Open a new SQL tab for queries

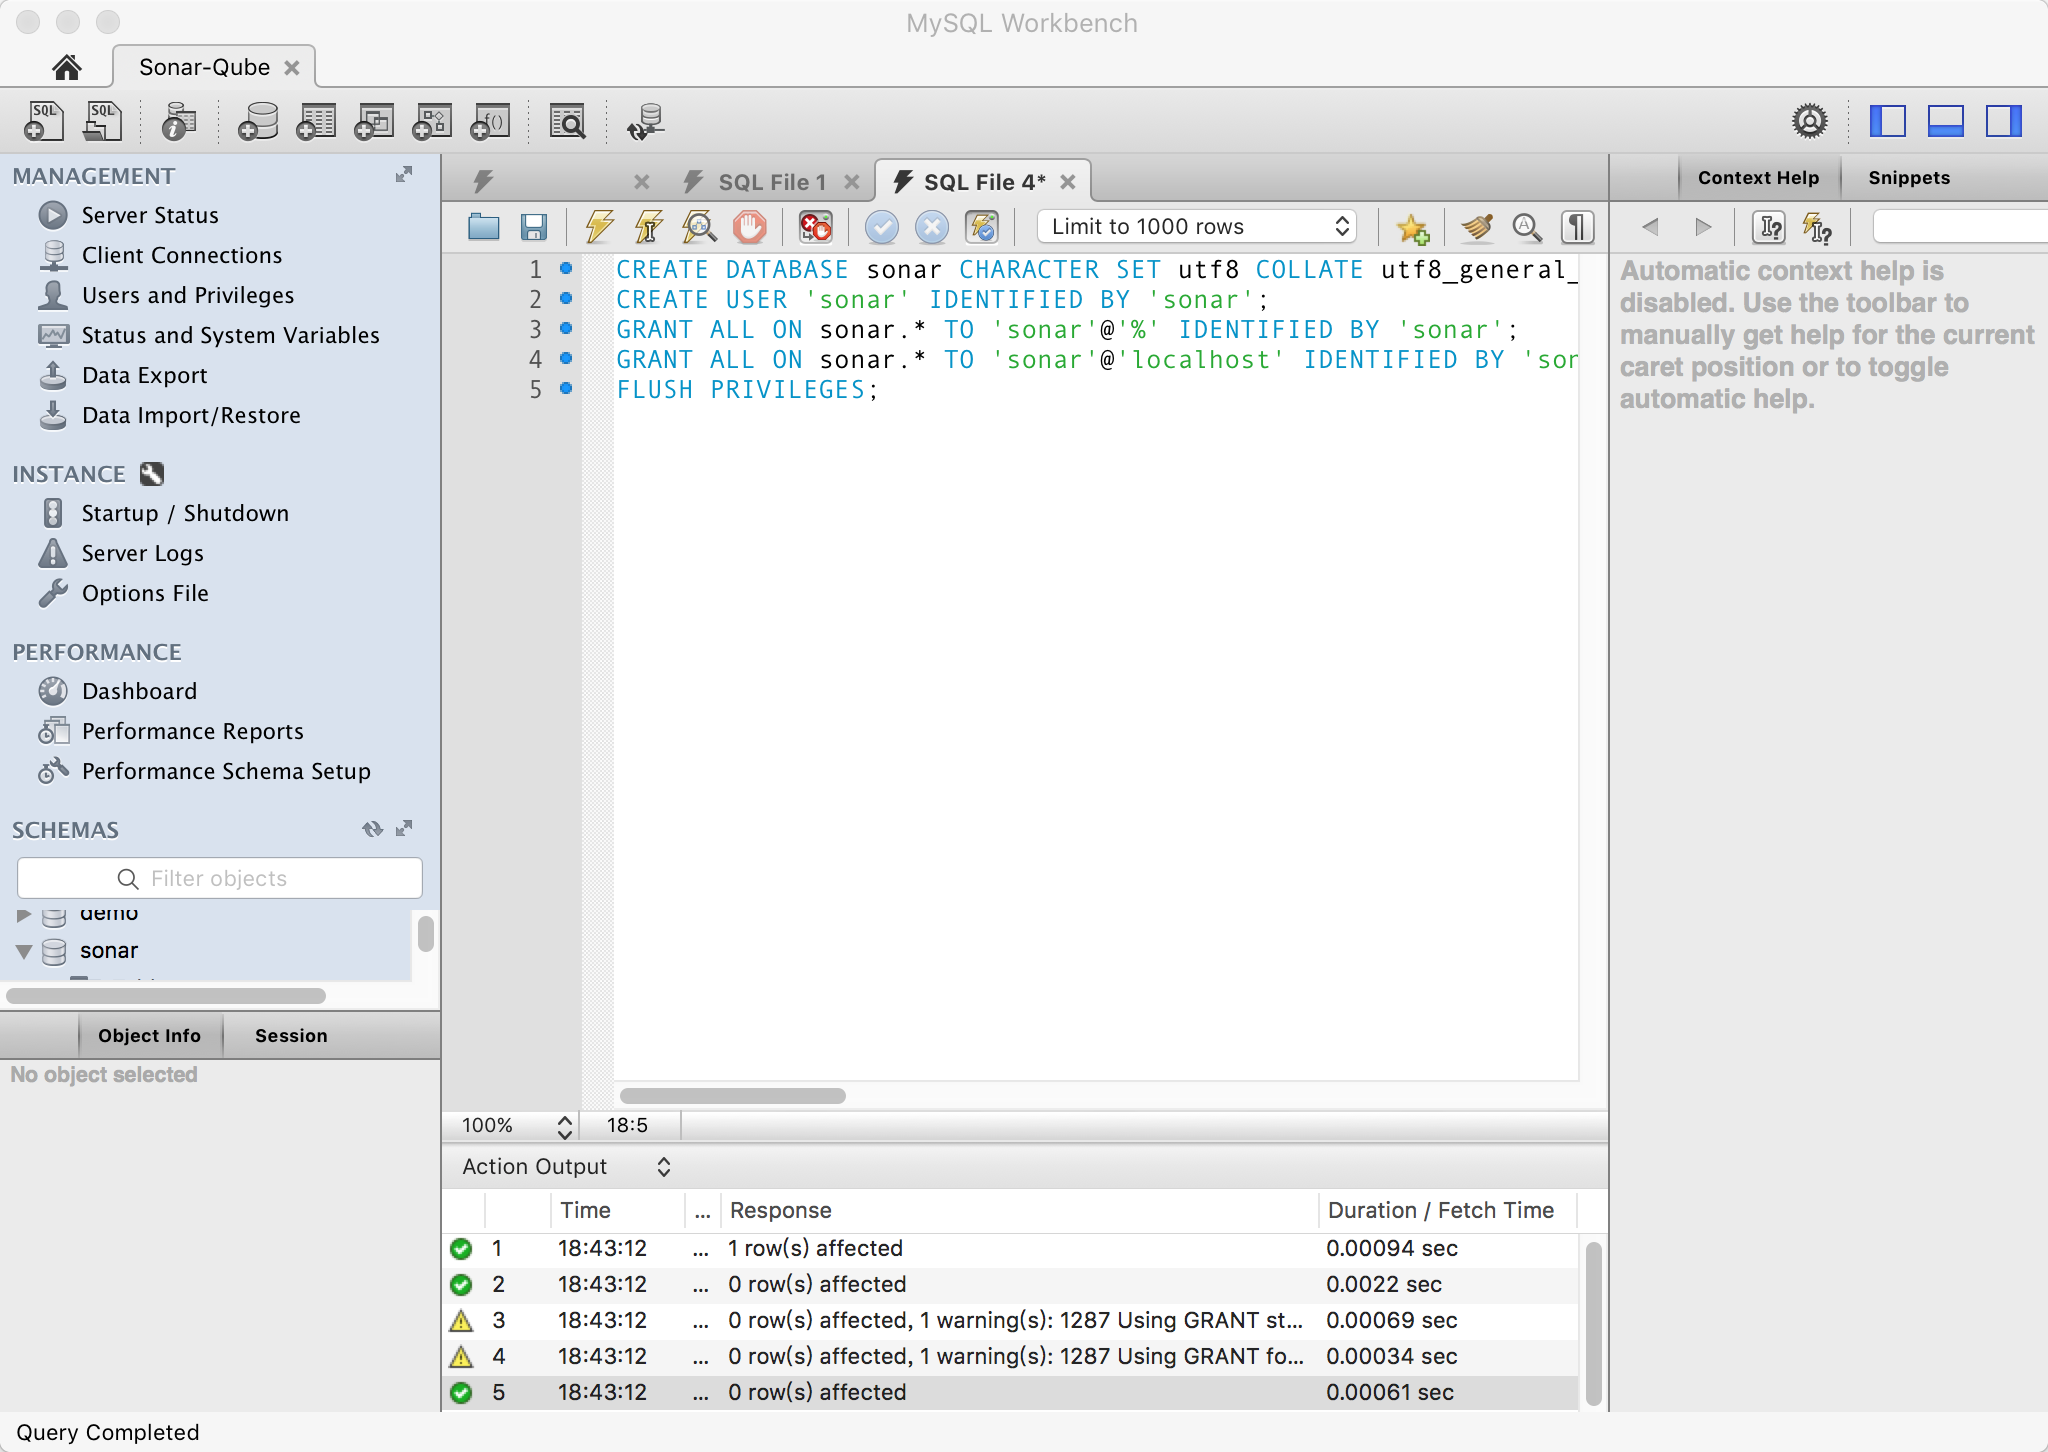tap(44, 122)
